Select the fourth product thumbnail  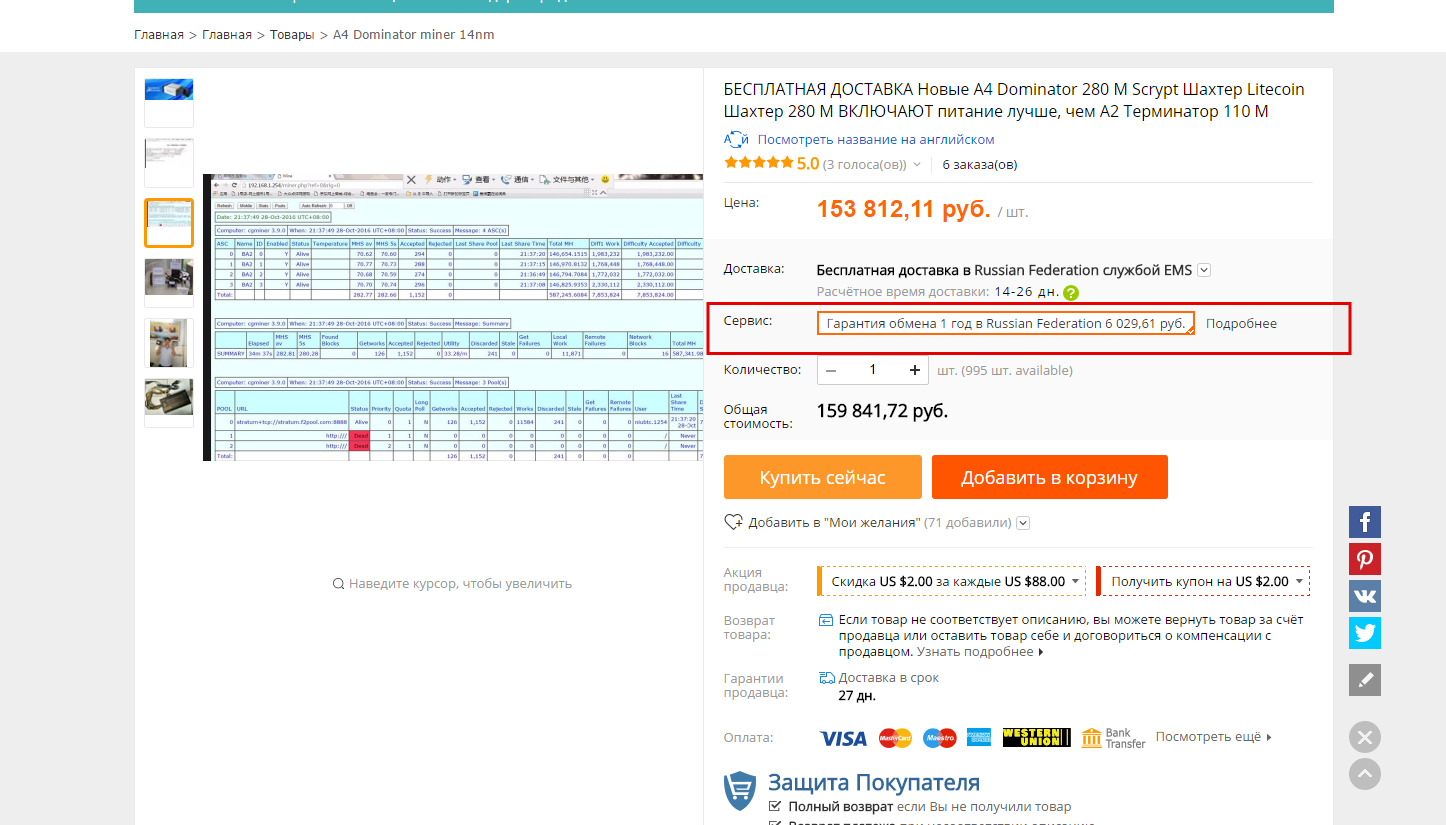[169, 282]
